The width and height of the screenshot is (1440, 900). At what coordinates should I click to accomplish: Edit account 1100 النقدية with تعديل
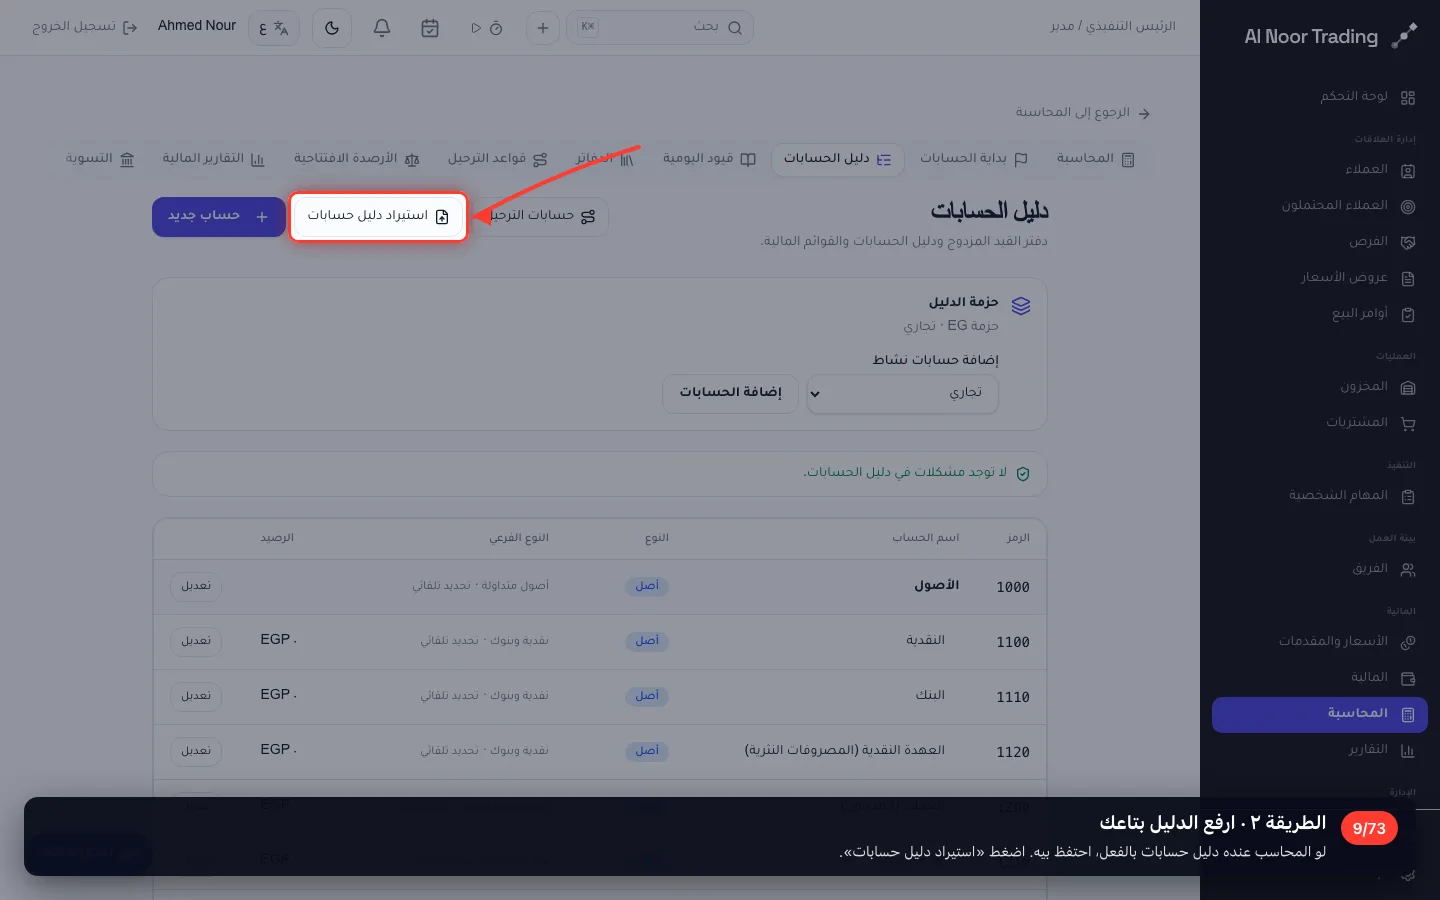click(x=196, y=641)
